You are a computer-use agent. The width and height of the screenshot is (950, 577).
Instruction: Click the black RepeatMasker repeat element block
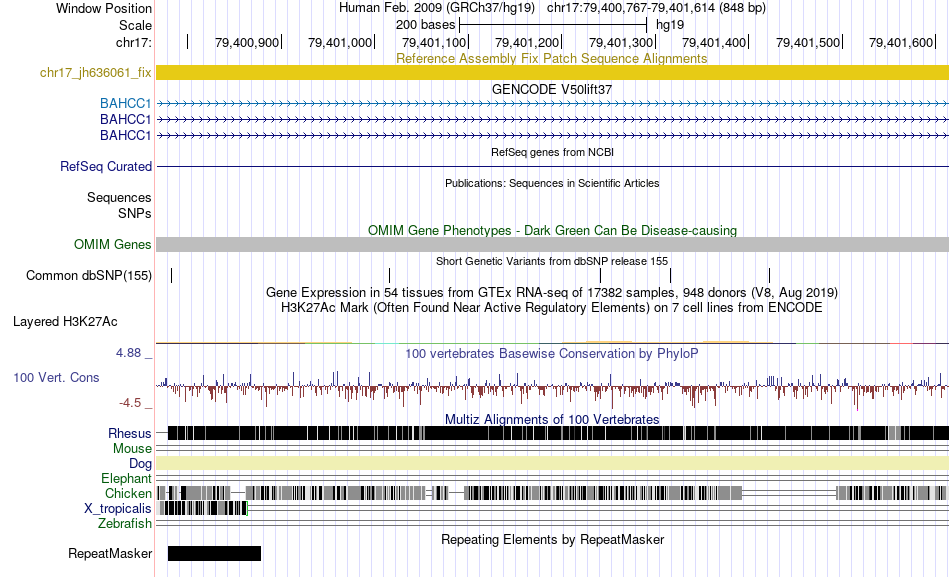[x=214, y=553]
